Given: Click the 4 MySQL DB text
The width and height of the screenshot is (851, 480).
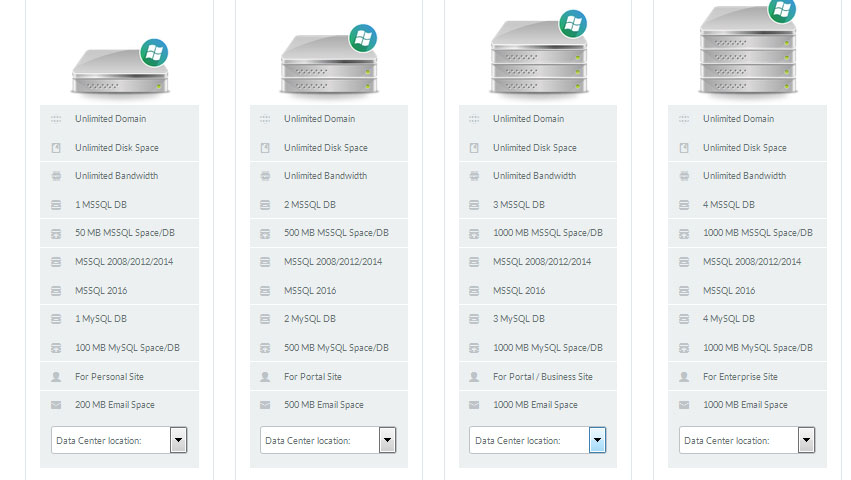Looking at the screenshot, I should (x=729, y=319).
